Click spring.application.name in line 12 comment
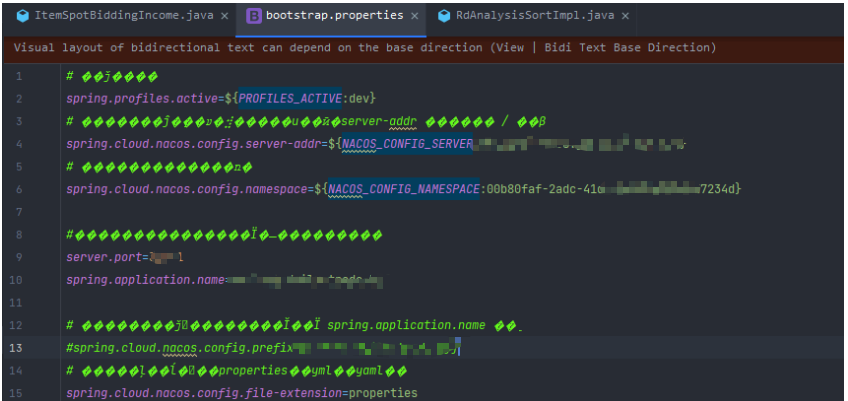 [x=406, y=326]
